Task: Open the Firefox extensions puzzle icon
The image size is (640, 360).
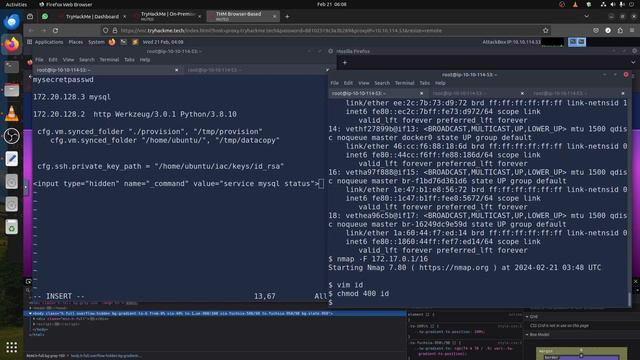Action: coord(620,30)
